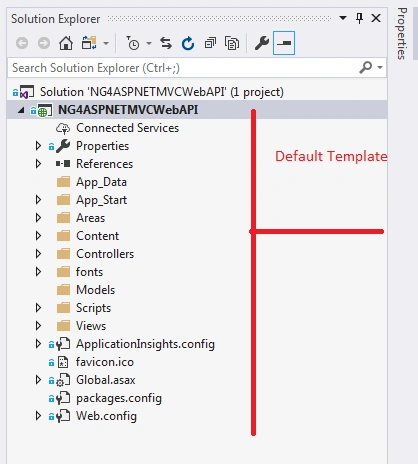This screenshot has height=464, width=418.
Task: Select the Views folder label
Action: pyautogui.click(x=91, y=326)
